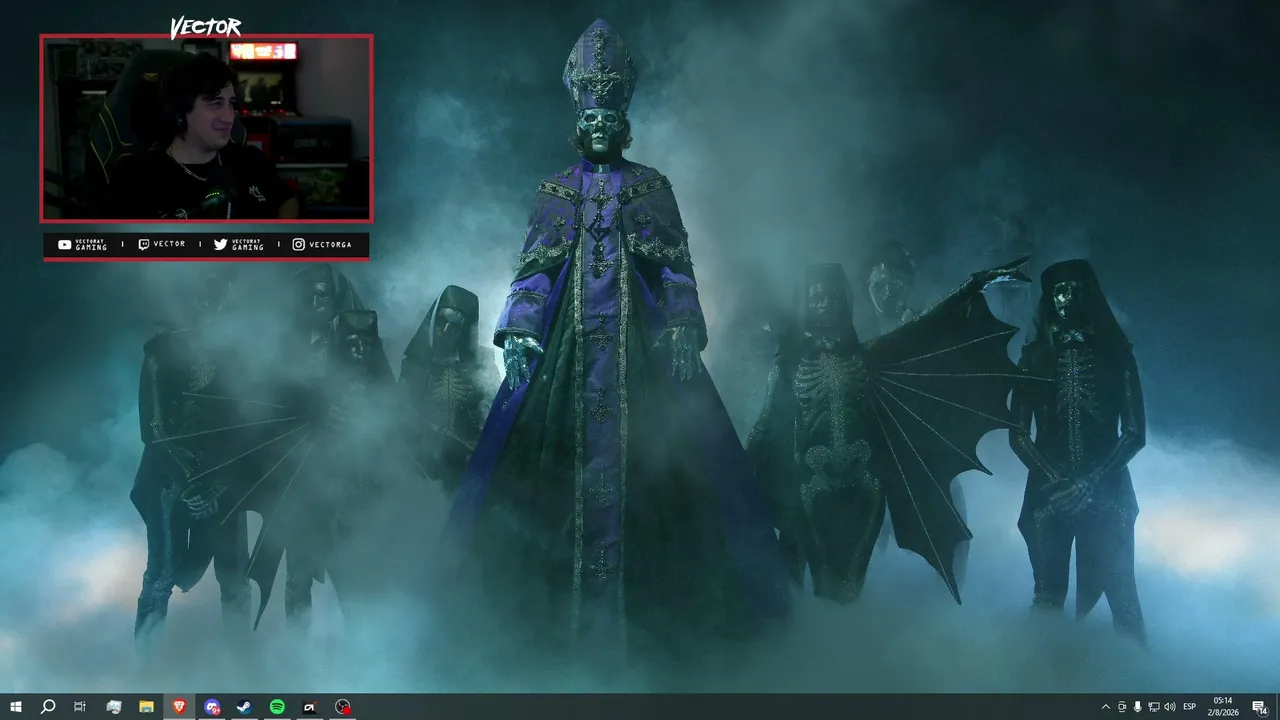This screenshot has height=720, width=1280.
Task: Switch to the Brave browser window
Action: 179,707
